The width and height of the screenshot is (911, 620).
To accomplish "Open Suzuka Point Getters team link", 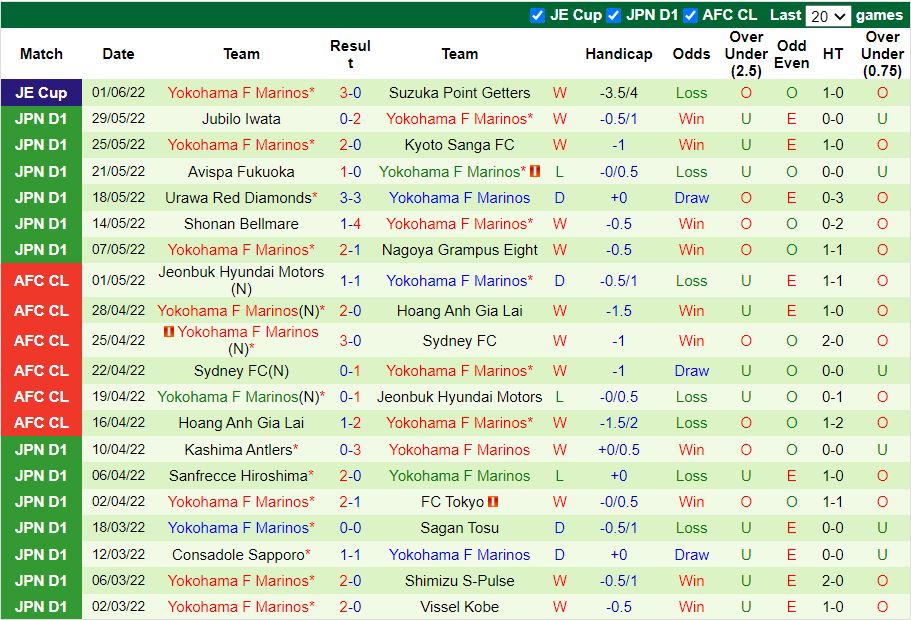I will (x=460, y=92).
